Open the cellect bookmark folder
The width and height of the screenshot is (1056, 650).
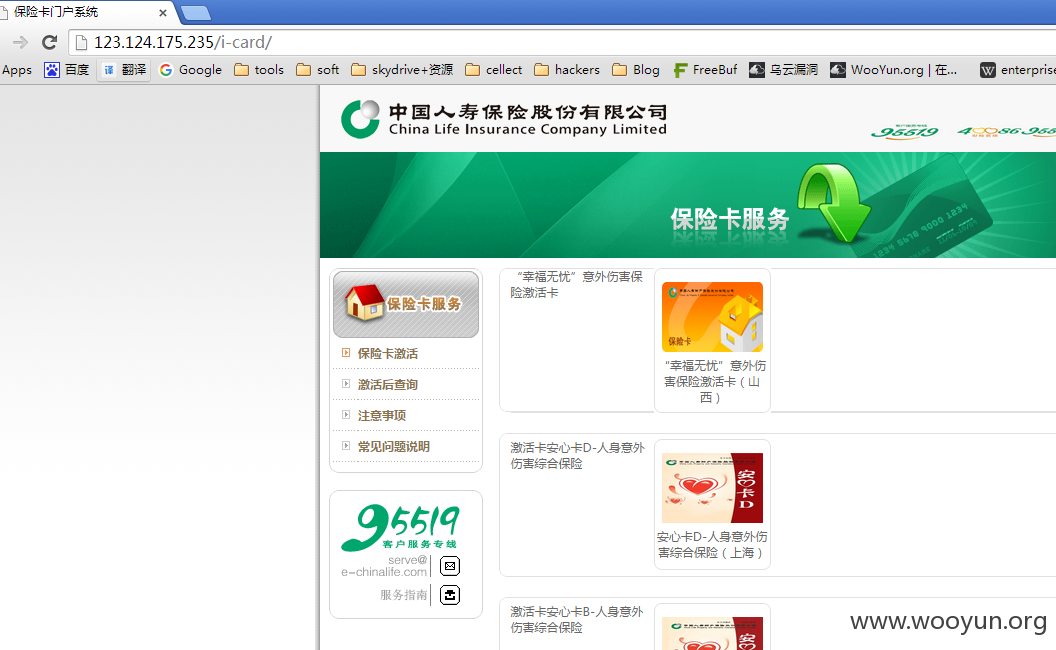pos(494,69)
